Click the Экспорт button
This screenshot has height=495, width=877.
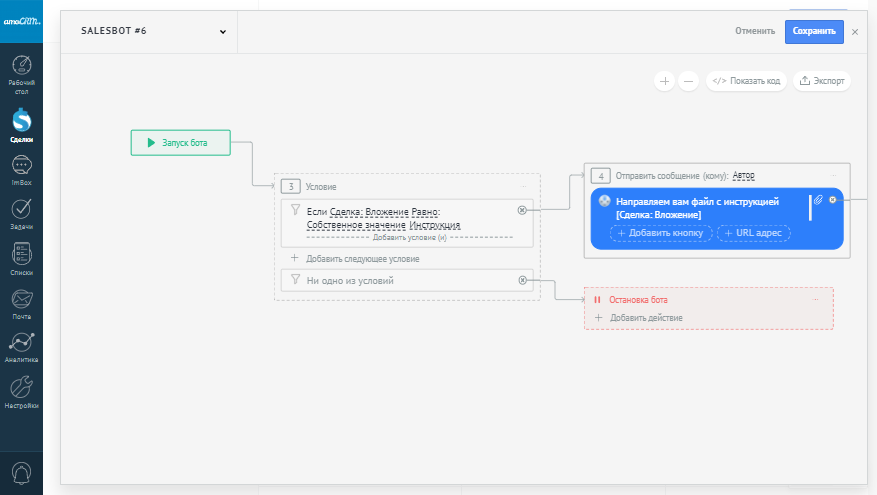point(821,81)
